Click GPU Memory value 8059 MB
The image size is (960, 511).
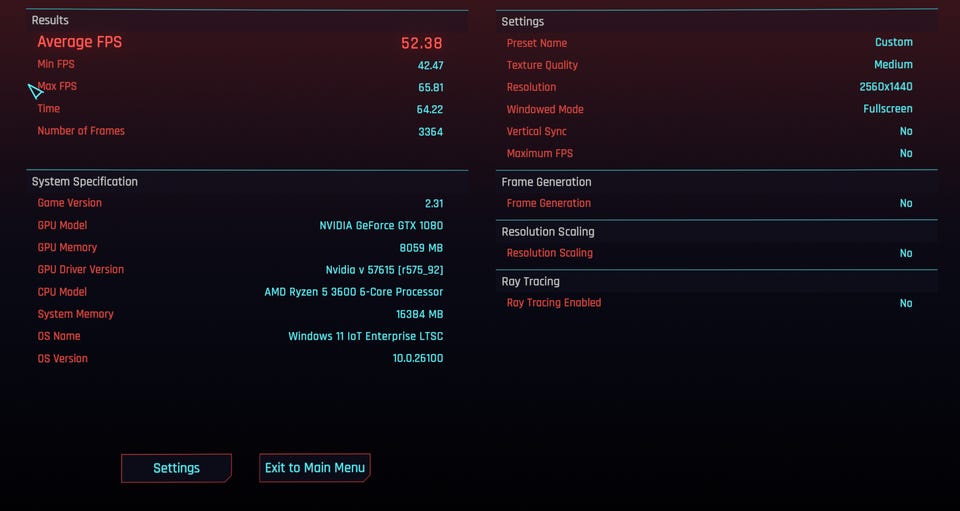tap(421, 248)
